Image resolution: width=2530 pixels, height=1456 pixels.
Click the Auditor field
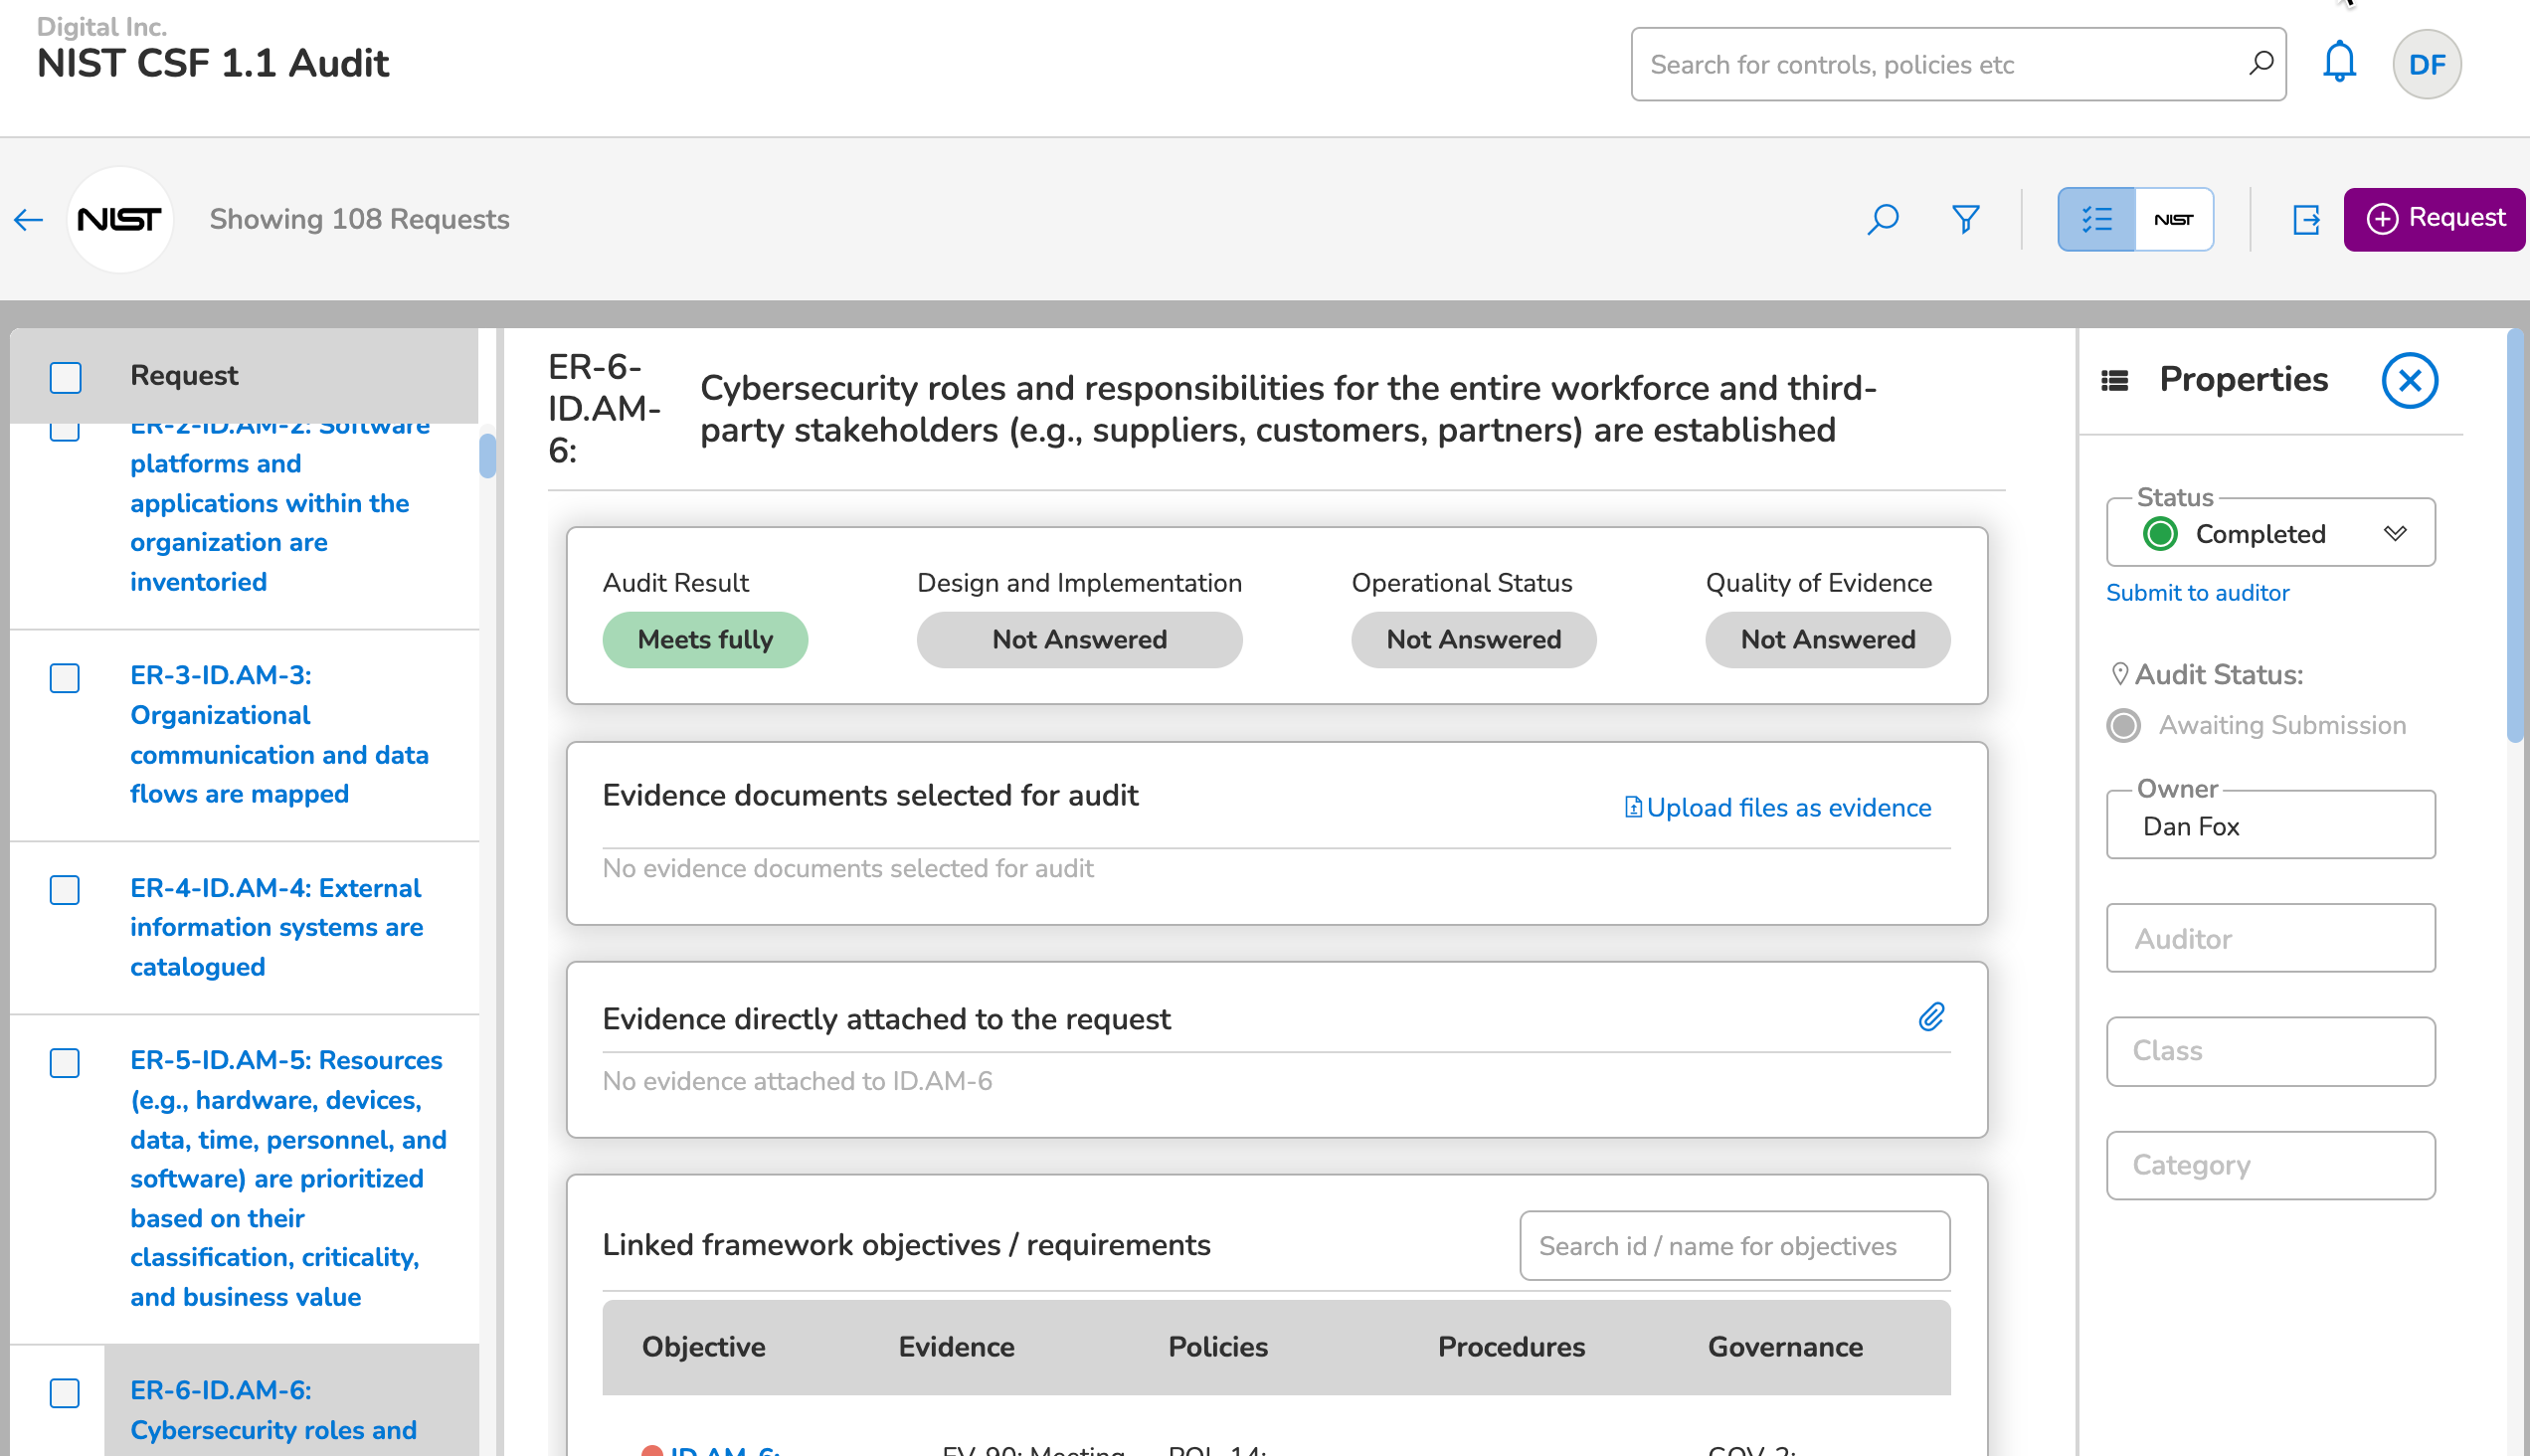[x=2270, y=938]
